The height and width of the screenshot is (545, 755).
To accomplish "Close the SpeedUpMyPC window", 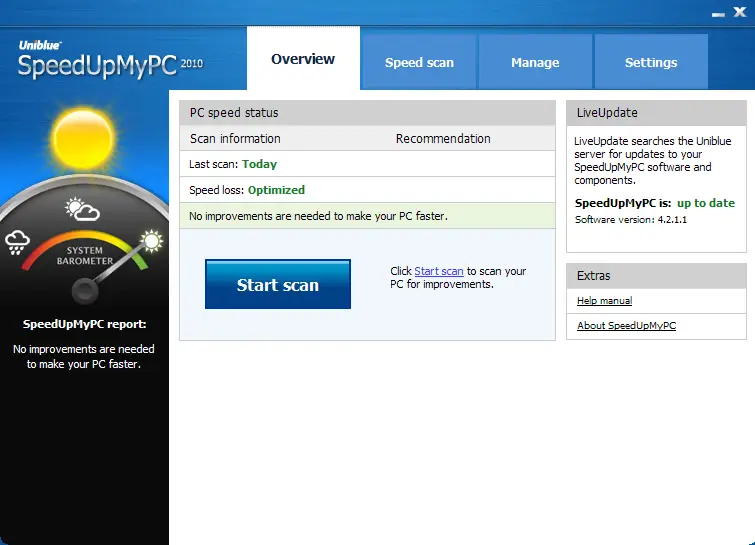I will [740, 12].
